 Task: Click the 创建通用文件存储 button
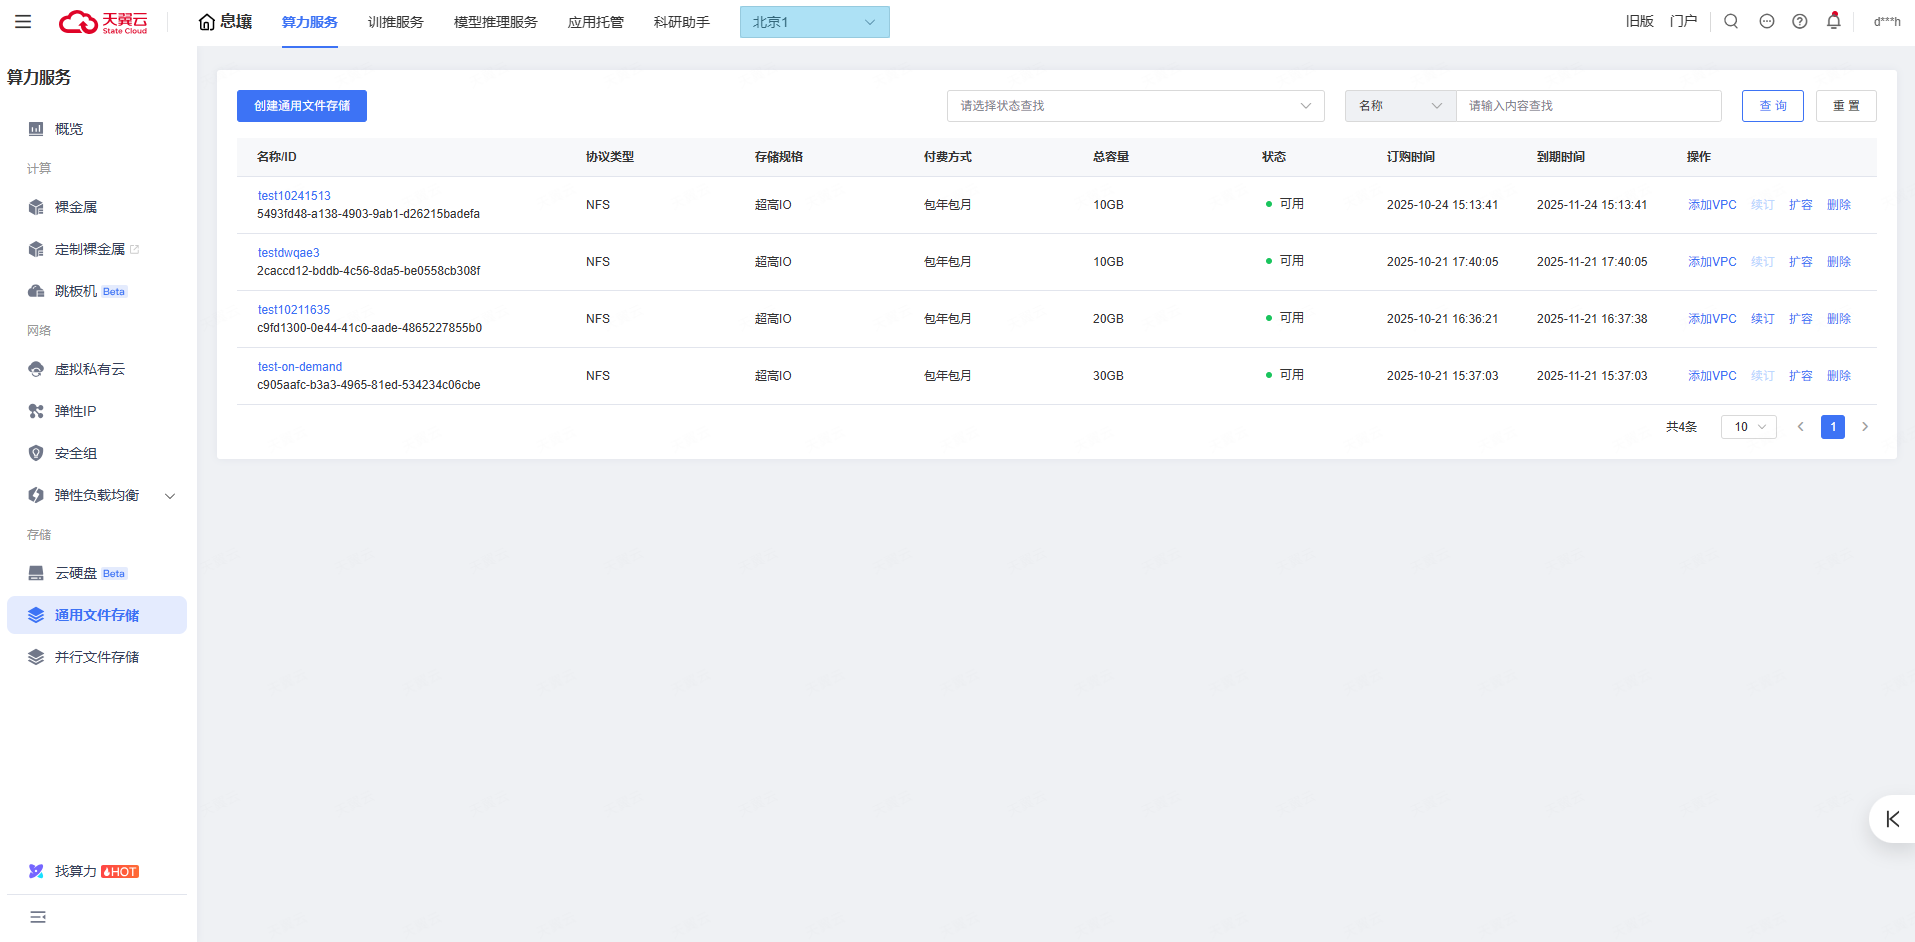(301, 106)
